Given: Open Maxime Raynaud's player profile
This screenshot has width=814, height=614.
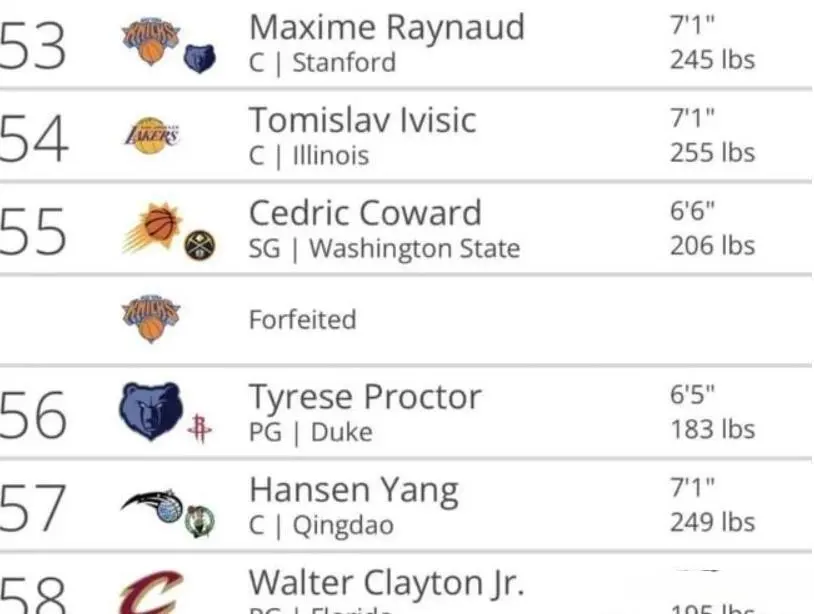Looking at the screenshot, I should (387, 27).
